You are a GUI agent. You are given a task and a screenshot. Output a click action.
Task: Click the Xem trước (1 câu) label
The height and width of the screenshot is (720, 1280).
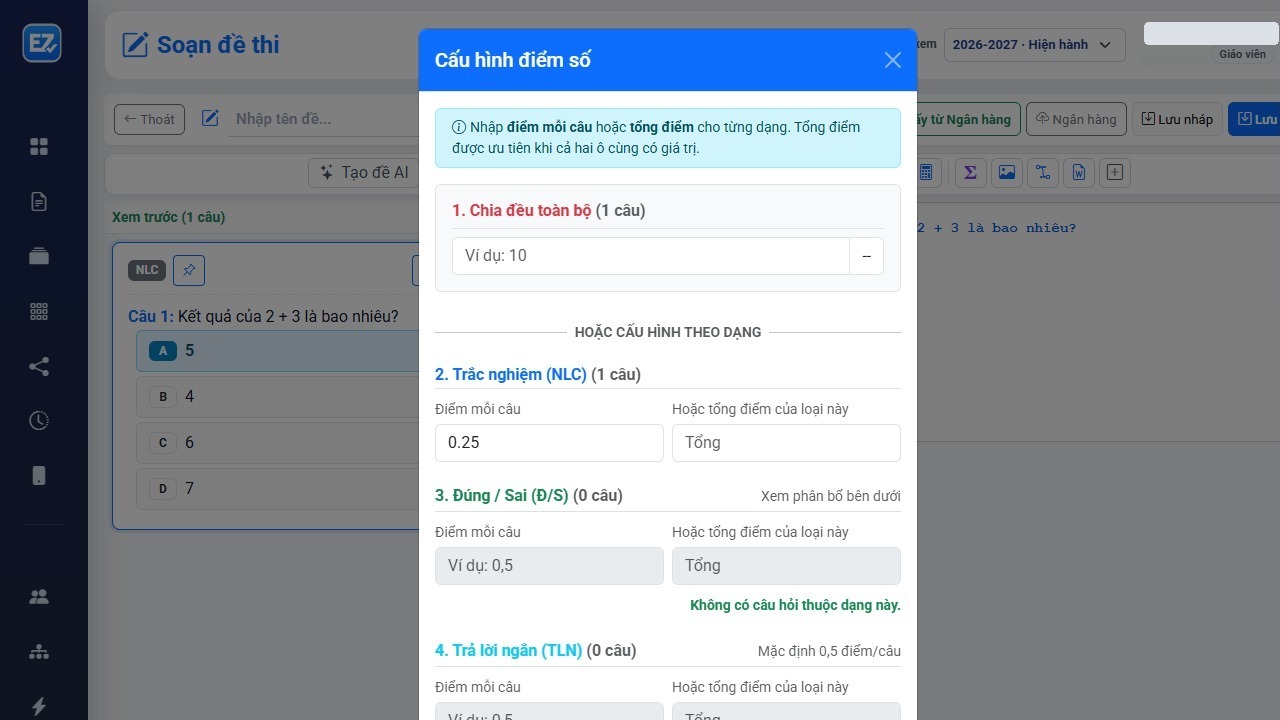pos(168,217)
